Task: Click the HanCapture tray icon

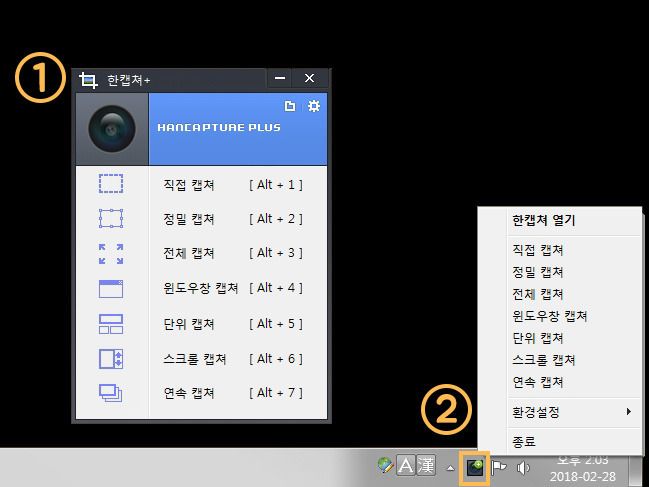Action: pyautogui.click(x=475, y=468)
